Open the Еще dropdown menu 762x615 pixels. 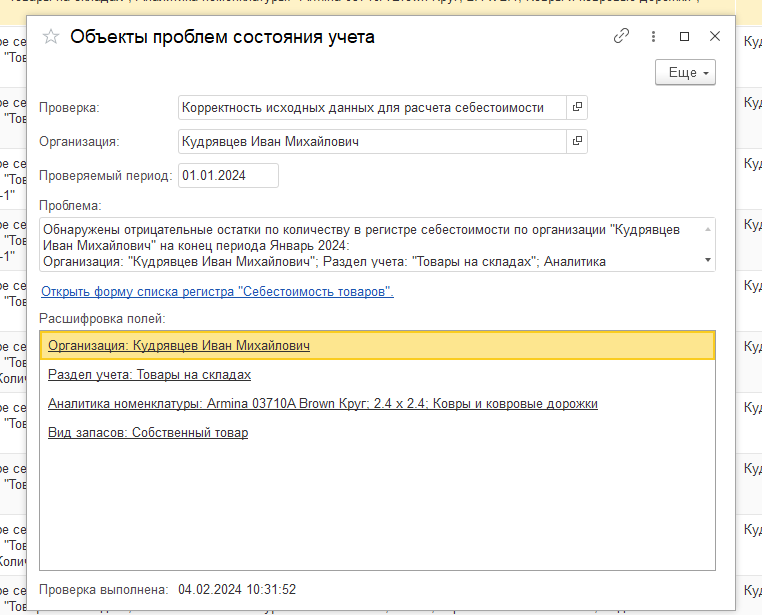[x=686, y=73]
